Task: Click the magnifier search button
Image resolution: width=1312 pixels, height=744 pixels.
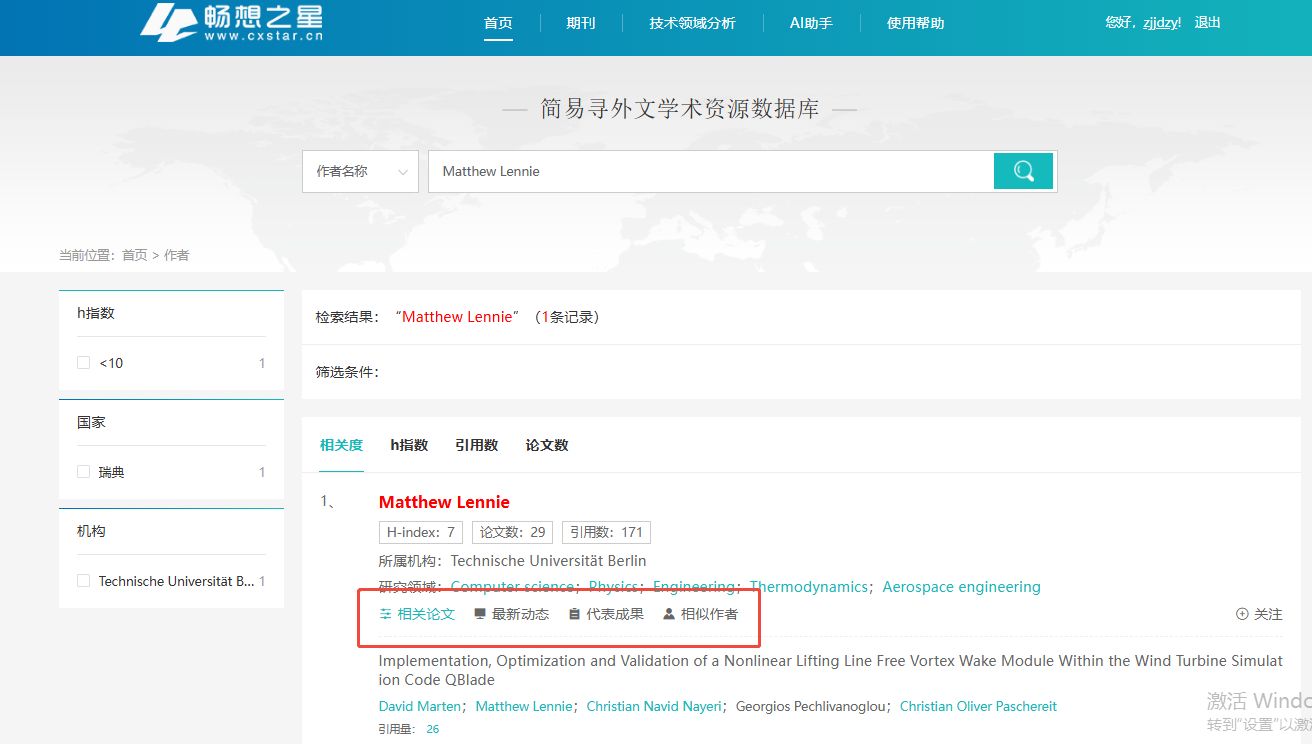Action: click(x=1023, y=171)
